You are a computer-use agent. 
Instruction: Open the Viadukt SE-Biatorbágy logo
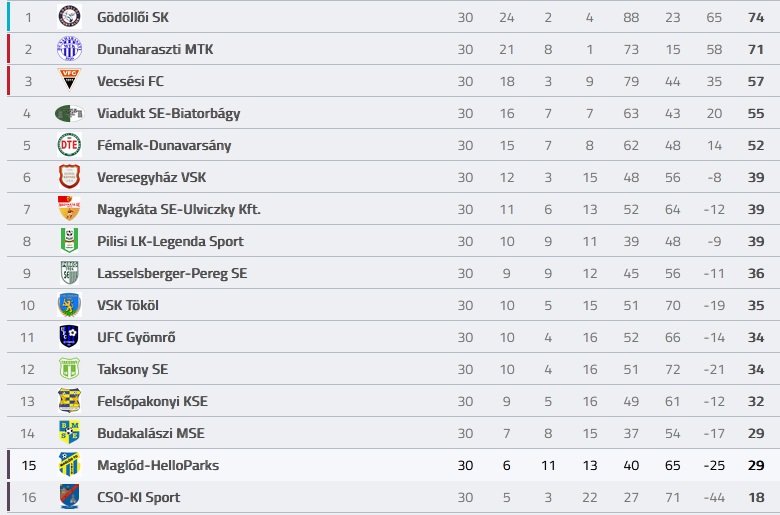click(69, 113)
